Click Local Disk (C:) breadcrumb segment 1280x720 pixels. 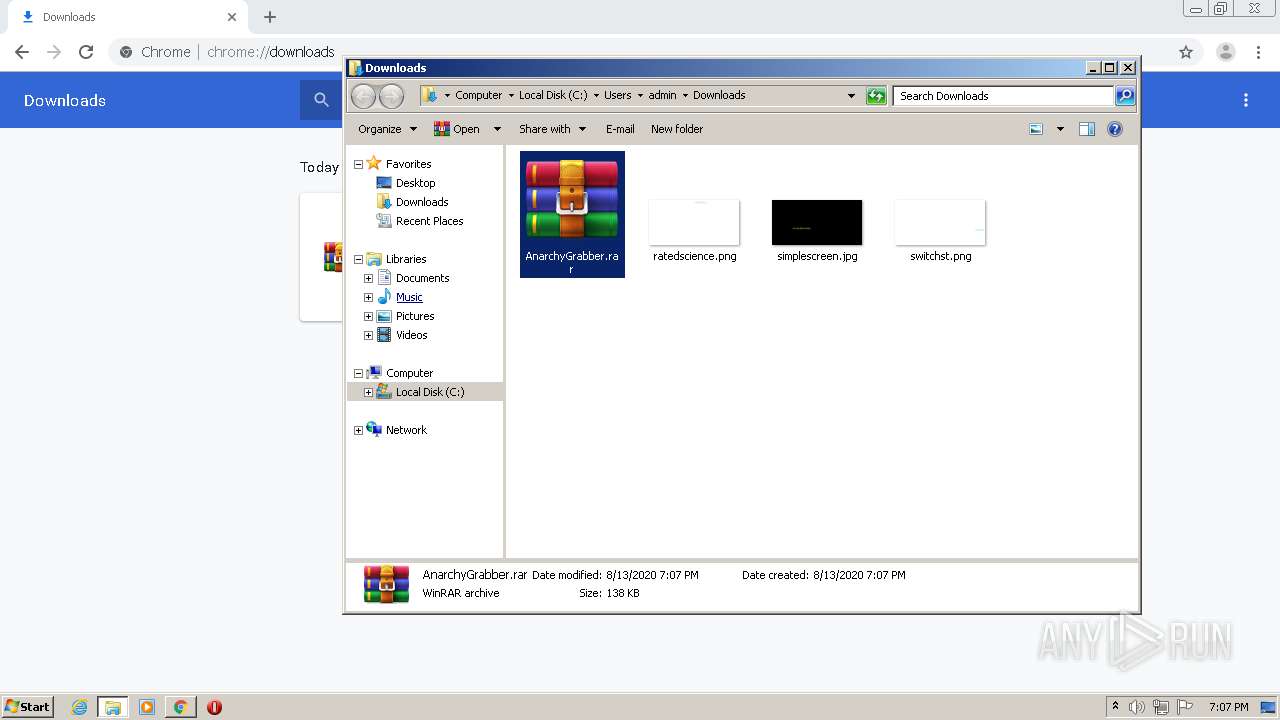pos(553,96)
